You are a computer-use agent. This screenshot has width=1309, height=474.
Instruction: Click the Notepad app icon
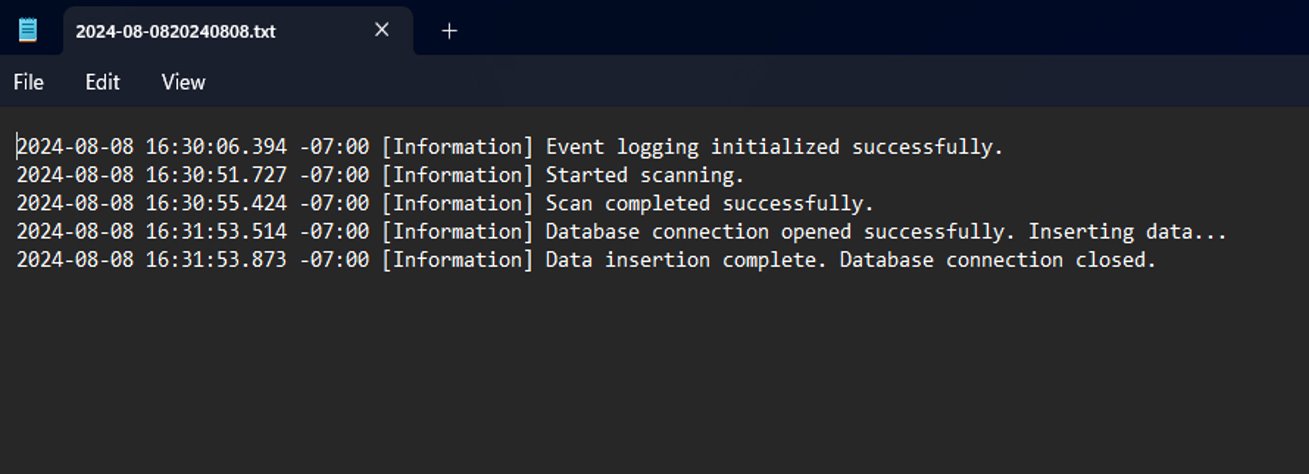click(28, 30)
